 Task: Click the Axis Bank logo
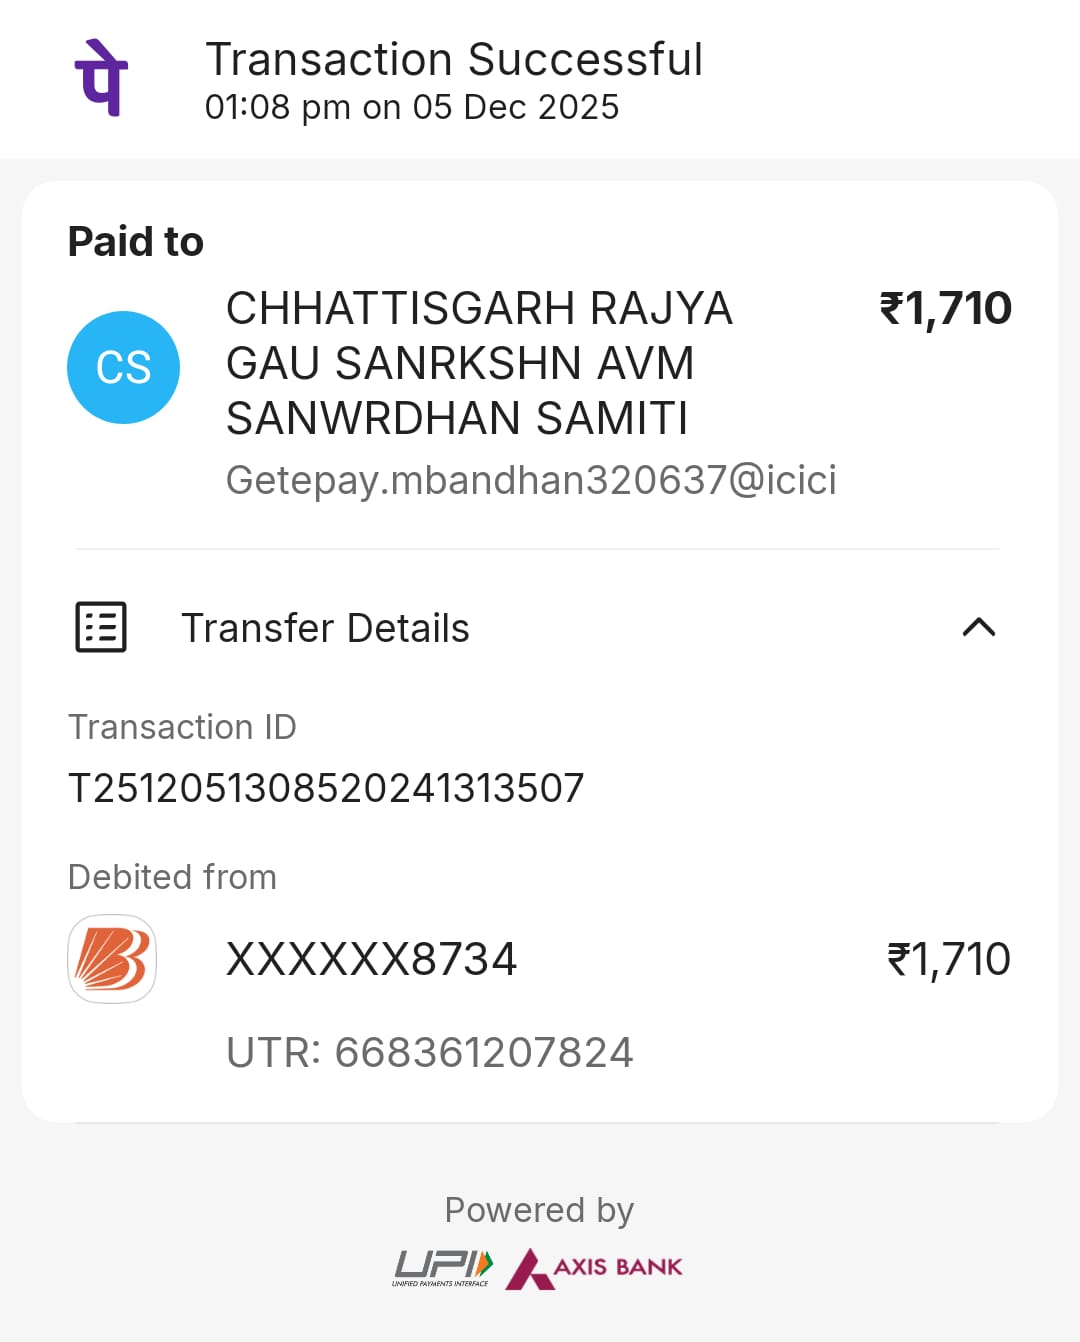(595, 1268)
